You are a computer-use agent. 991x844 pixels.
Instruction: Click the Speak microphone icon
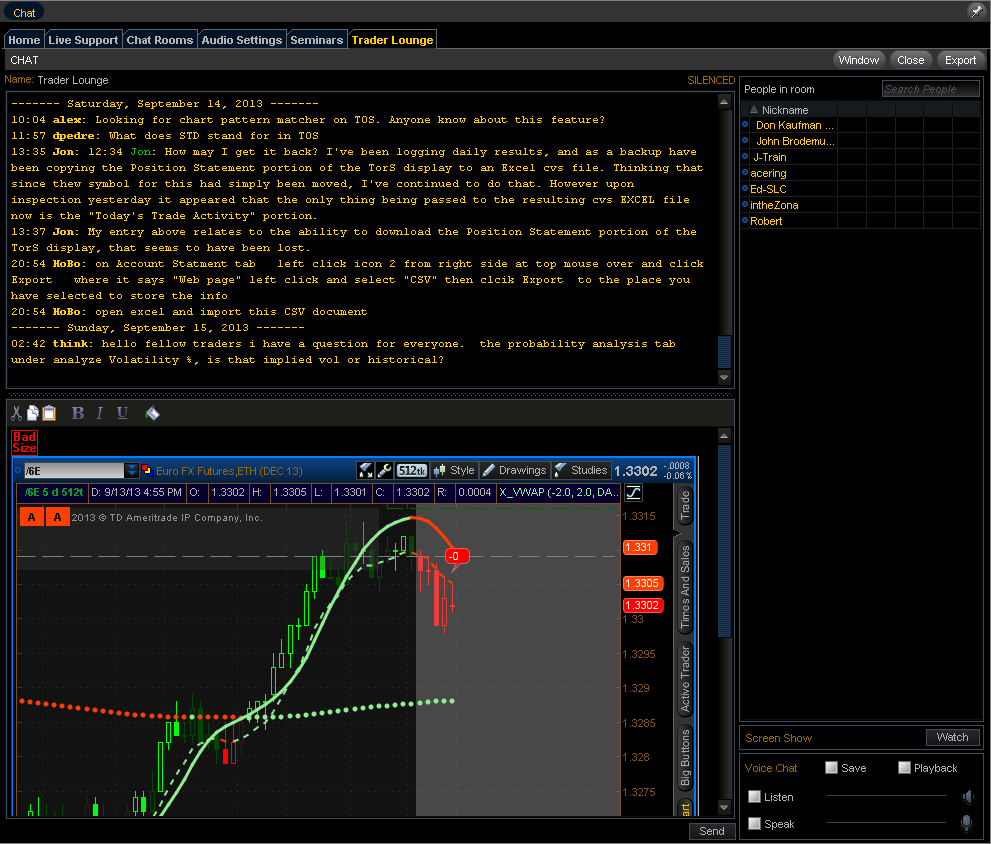pyautogui.click(x=966, y=823)
